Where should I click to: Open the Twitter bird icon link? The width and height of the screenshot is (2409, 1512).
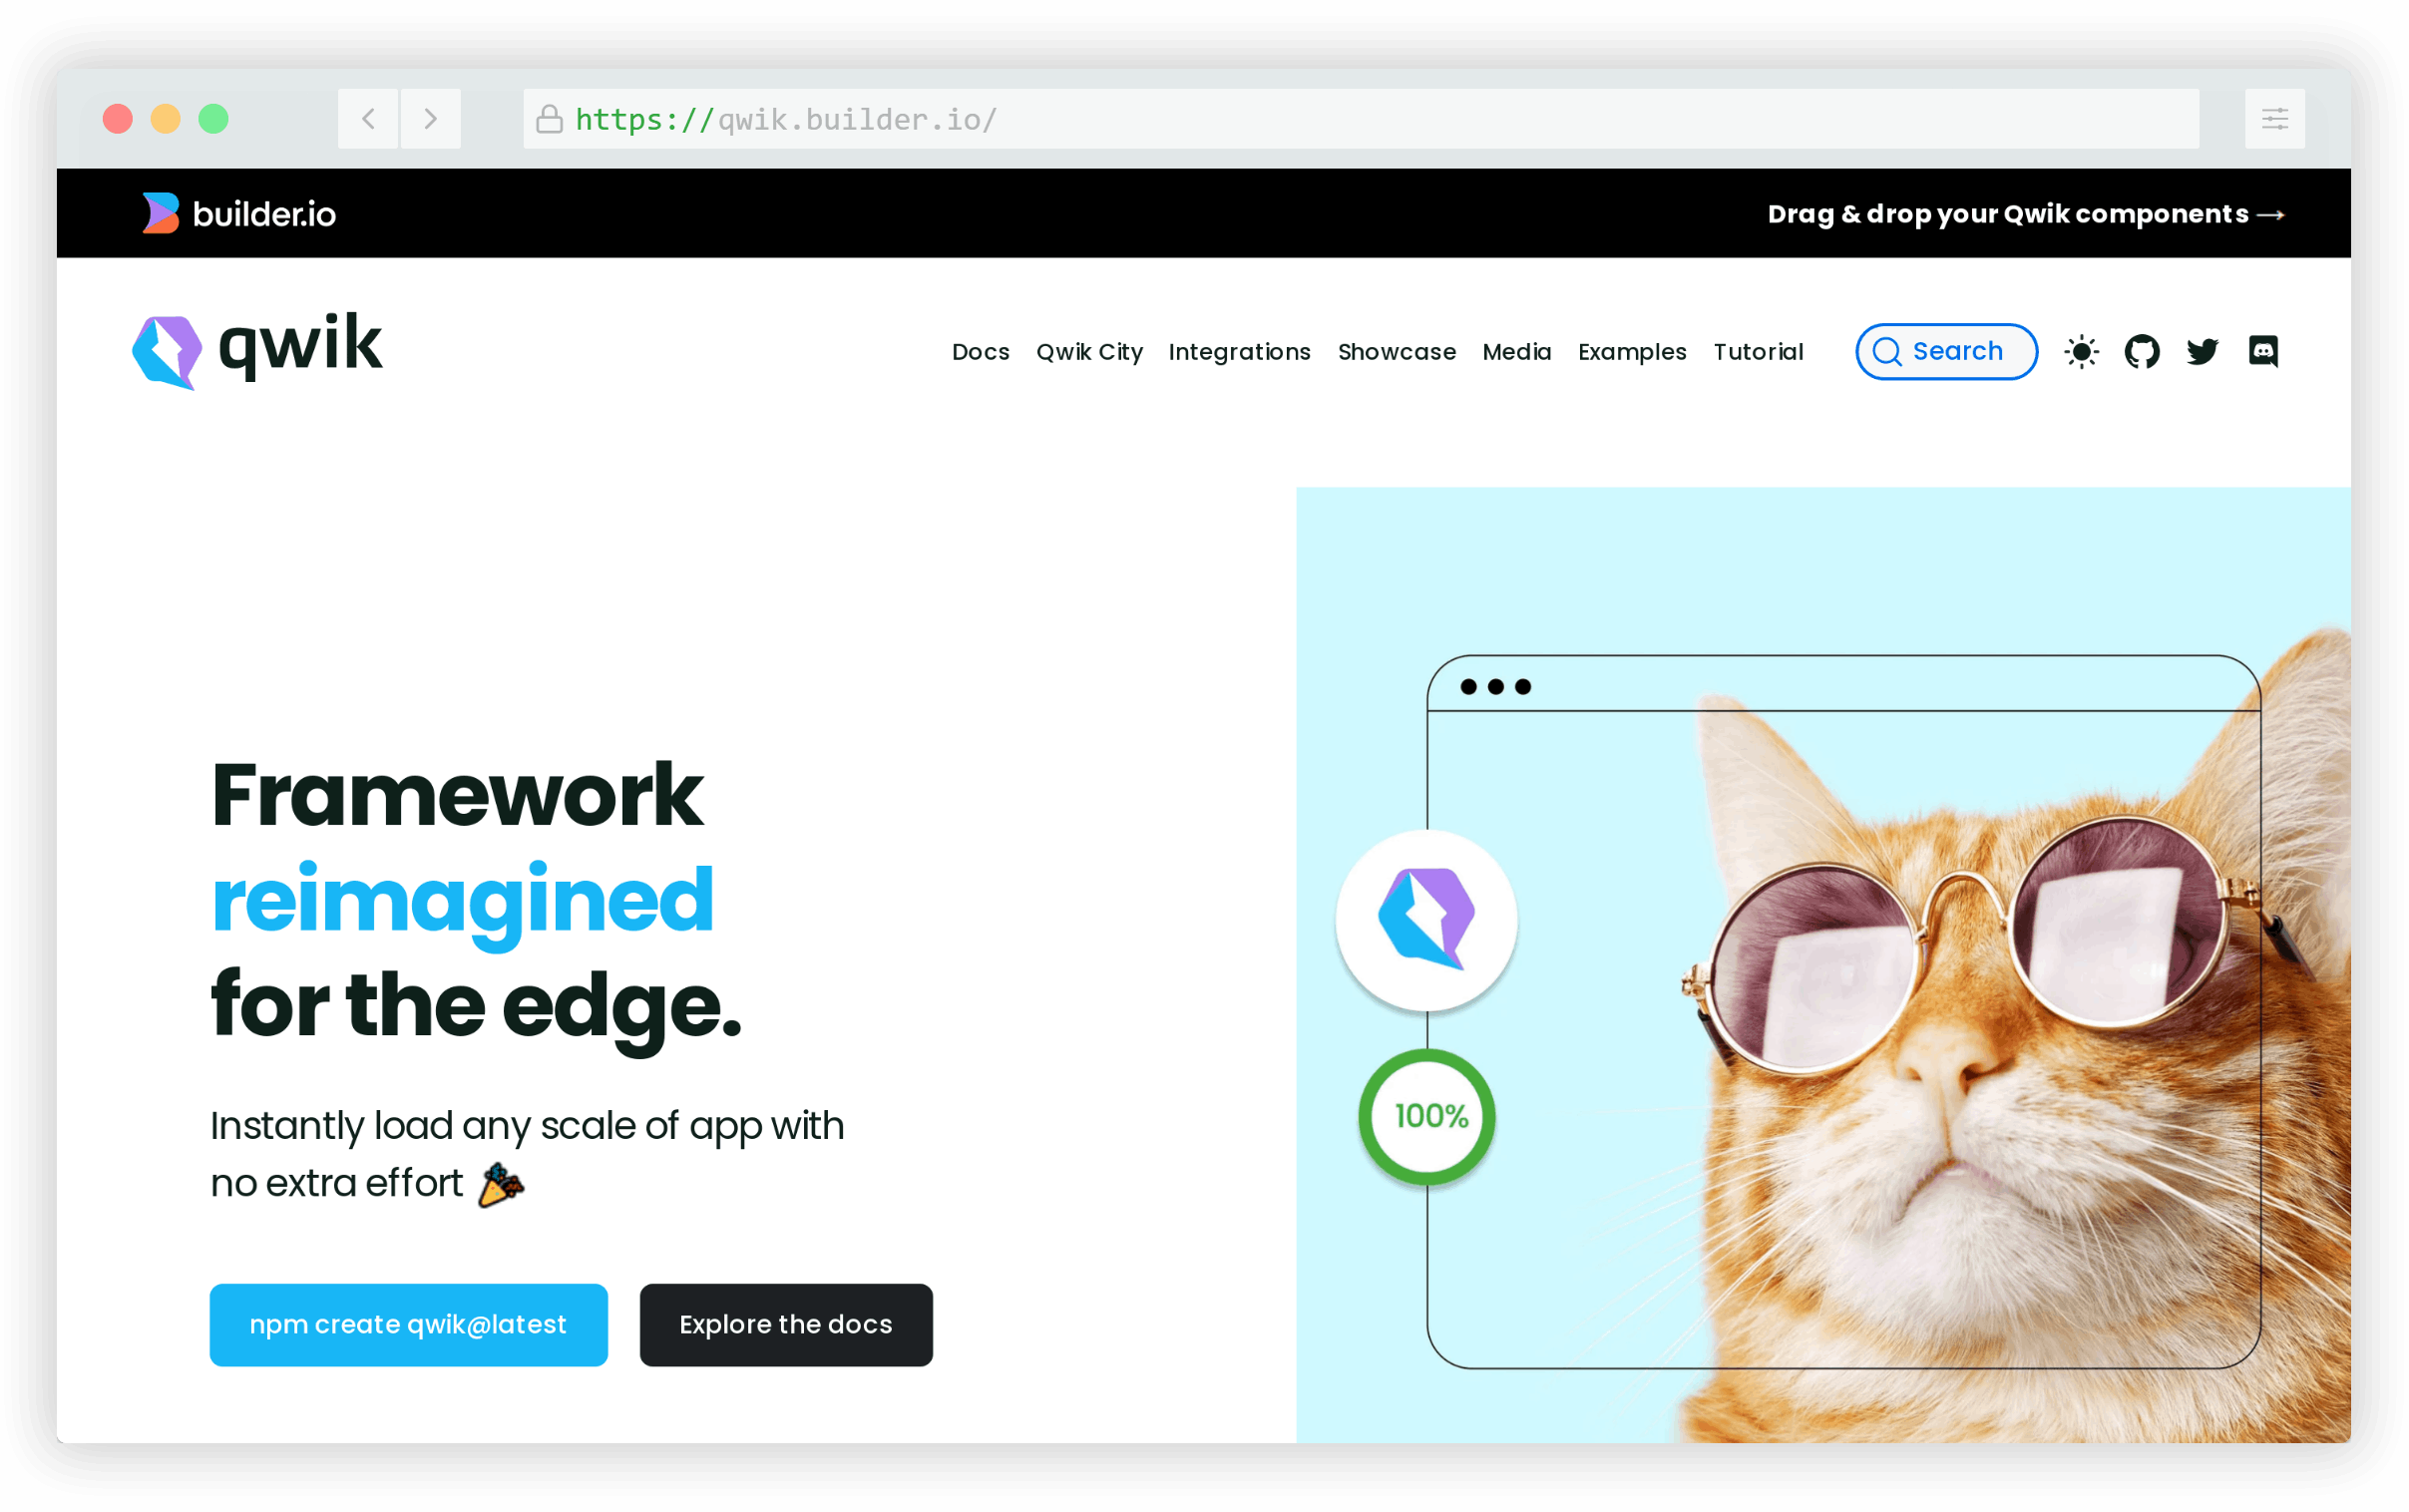pyautogui.click(x=2202, y=352)
